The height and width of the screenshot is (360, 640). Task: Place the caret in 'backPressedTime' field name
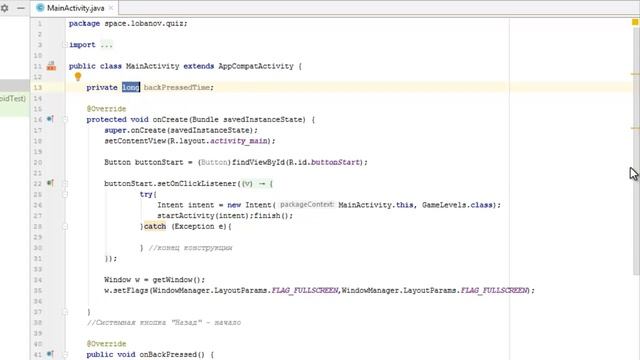pos(177,87)
